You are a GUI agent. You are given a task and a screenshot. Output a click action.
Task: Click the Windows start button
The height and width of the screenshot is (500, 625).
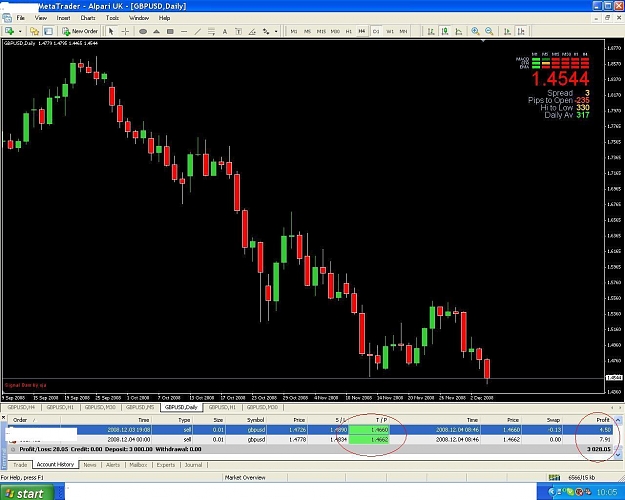(x=26, y=493)
